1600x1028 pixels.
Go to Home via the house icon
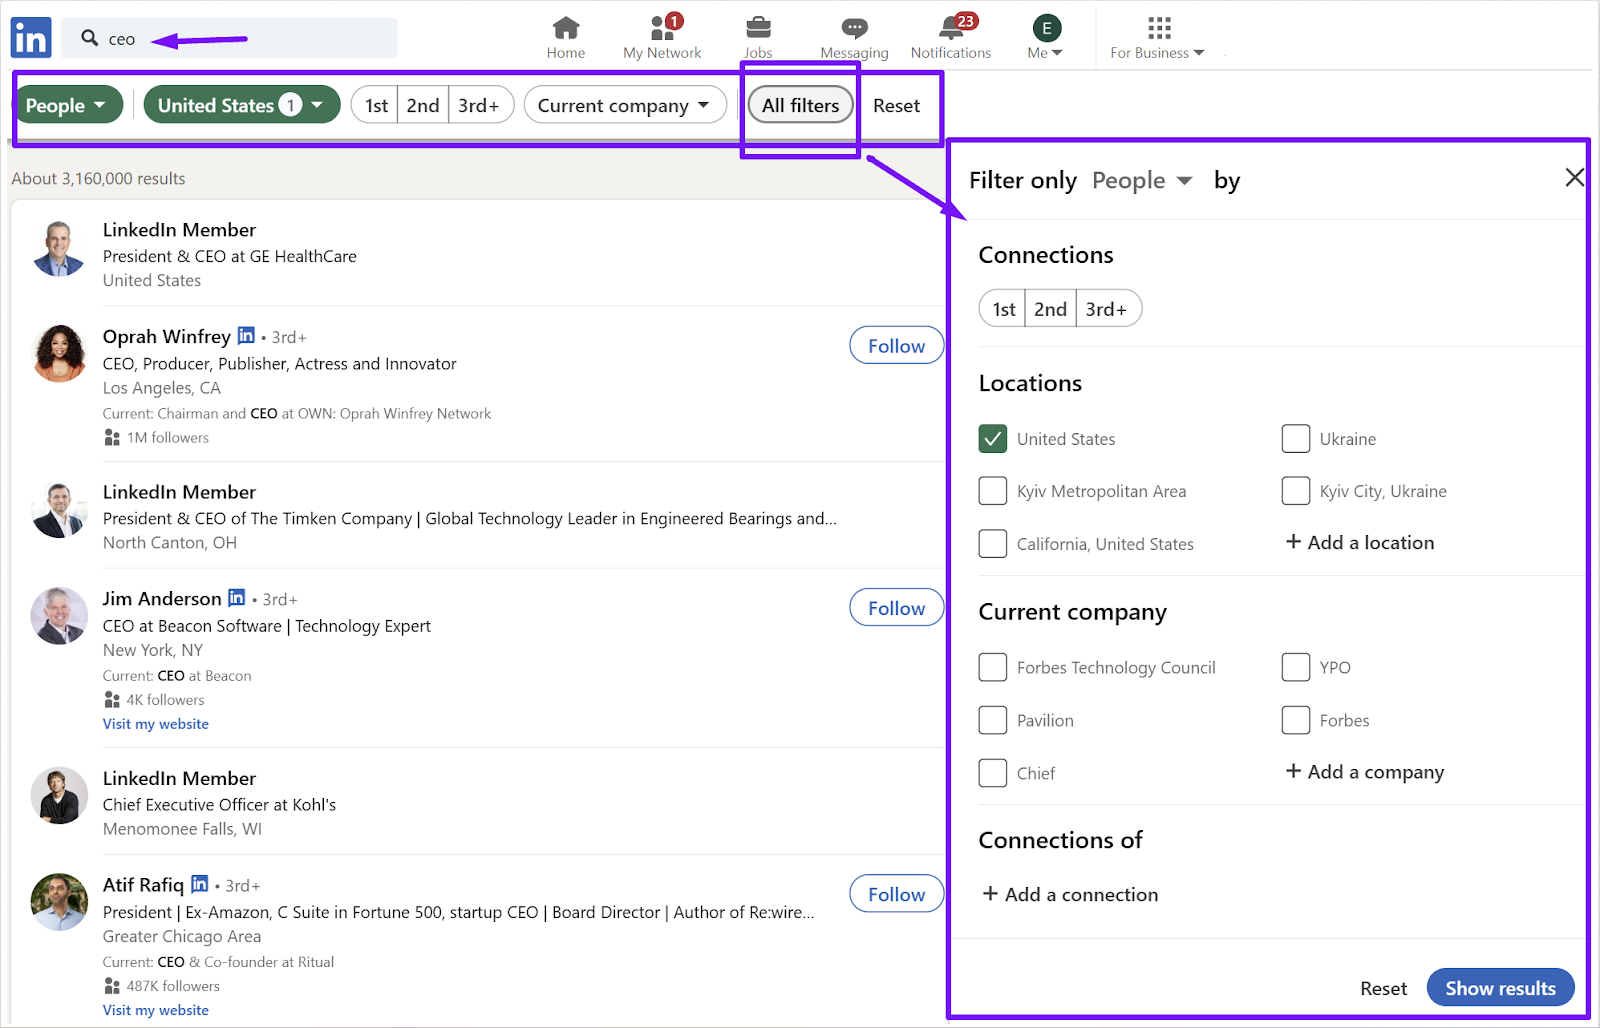[x=566, y=28]
